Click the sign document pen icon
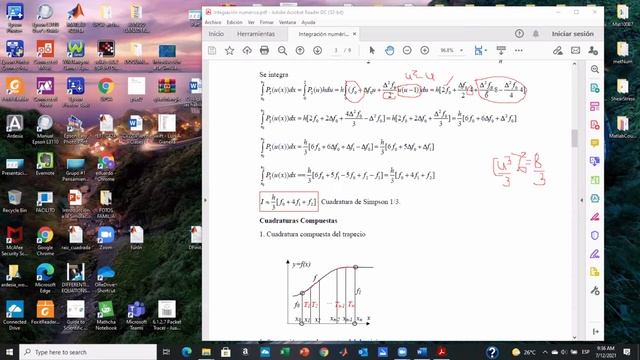The image size is (640, 360). (x=558, y=50)
